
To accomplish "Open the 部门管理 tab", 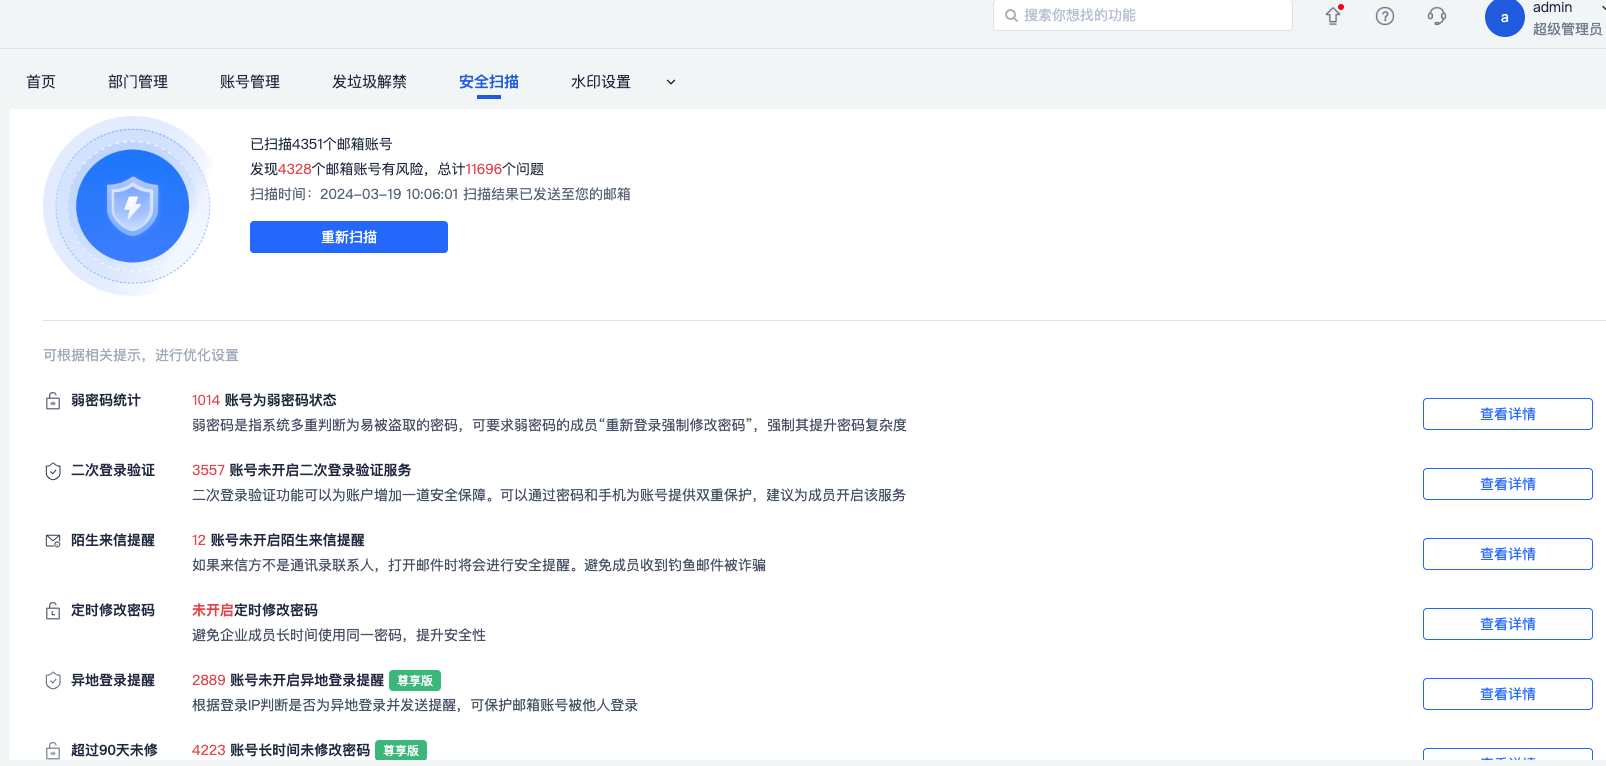I will pyautogui.click(x=138, y=82).
